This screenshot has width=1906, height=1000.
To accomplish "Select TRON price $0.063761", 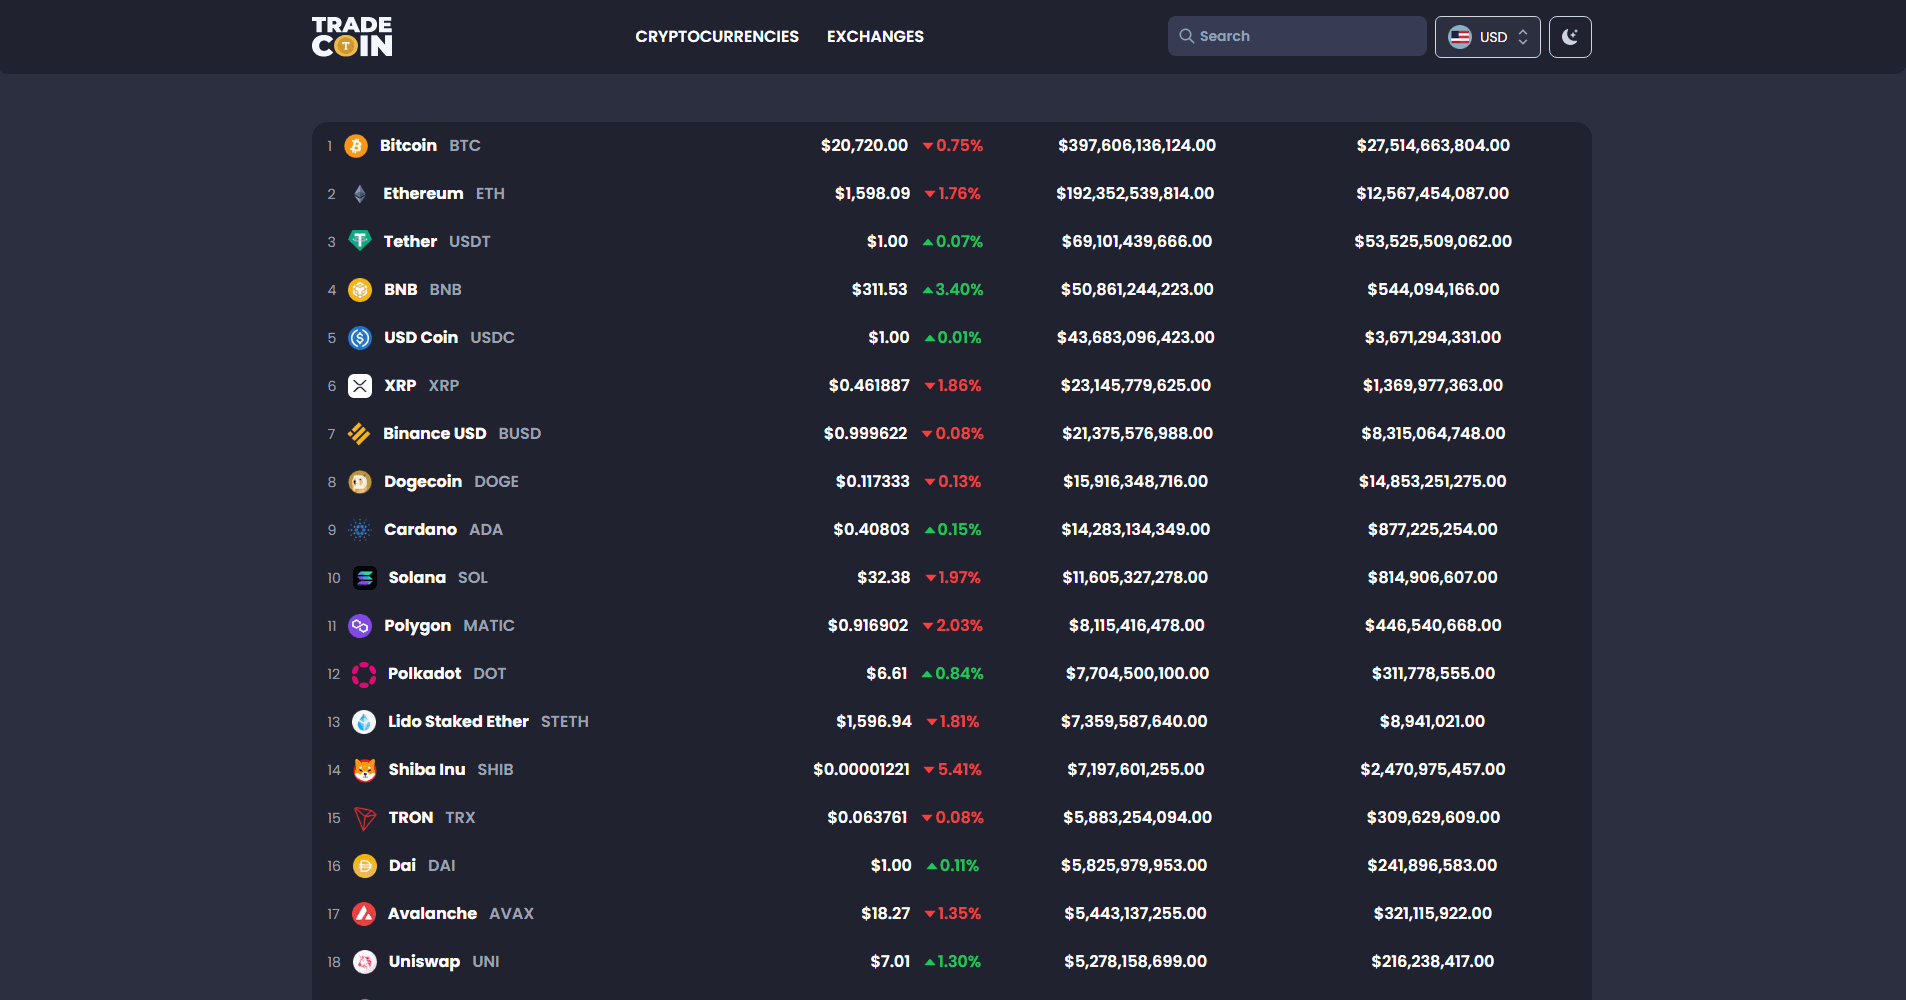I will point(867,817).
